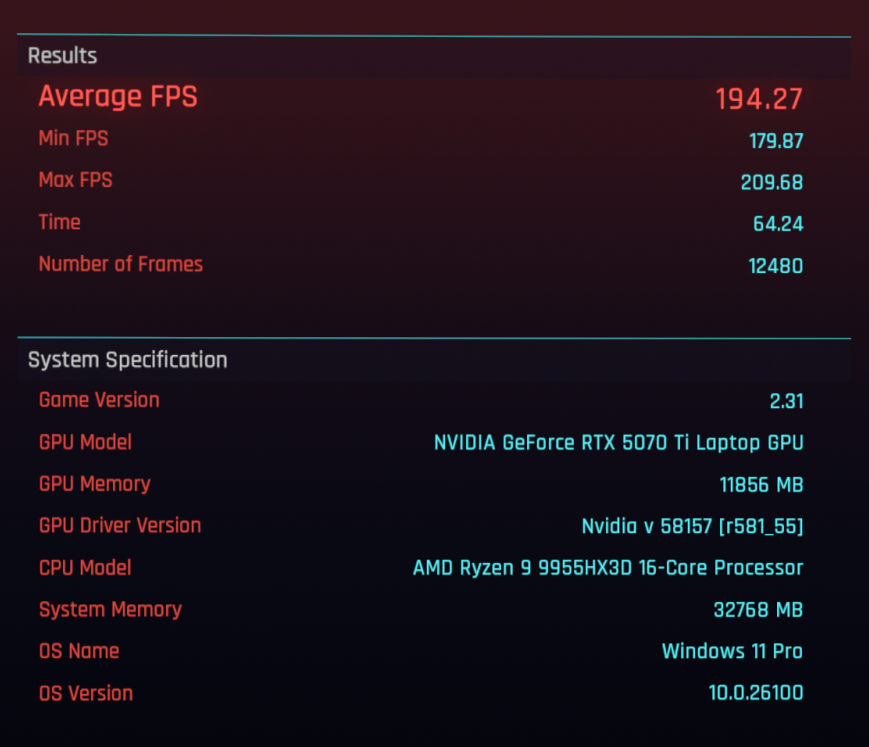Click the OS Version value 10.0.26100
Image resolution: width=869 pixels, height=747 pixels.
tap(755, 693)
